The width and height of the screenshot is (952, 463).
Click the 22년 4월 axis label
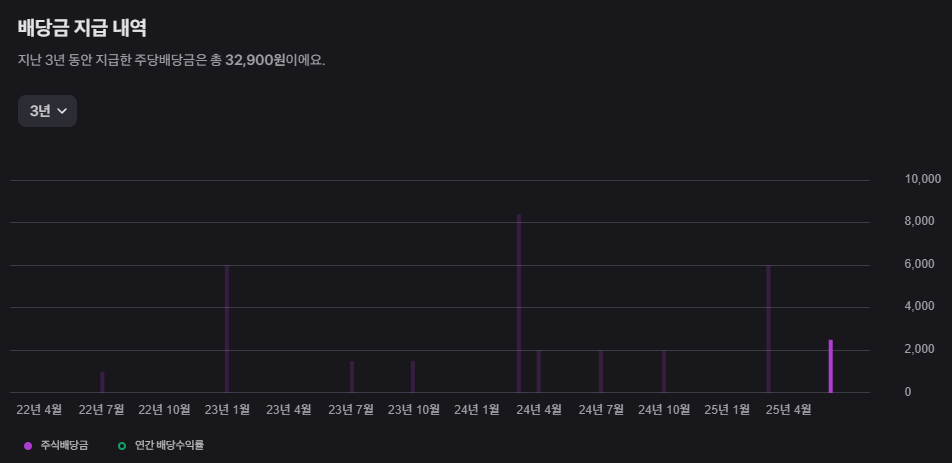pos(39,410)
